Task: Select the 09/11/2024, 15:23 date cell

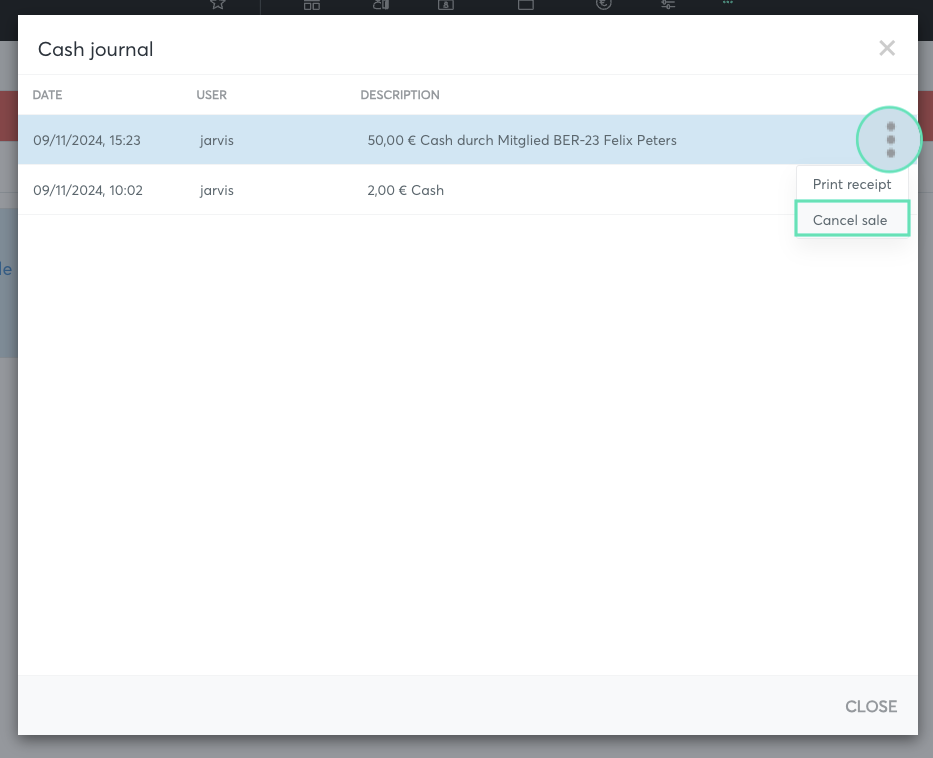Action: click(x=87, y=140)
